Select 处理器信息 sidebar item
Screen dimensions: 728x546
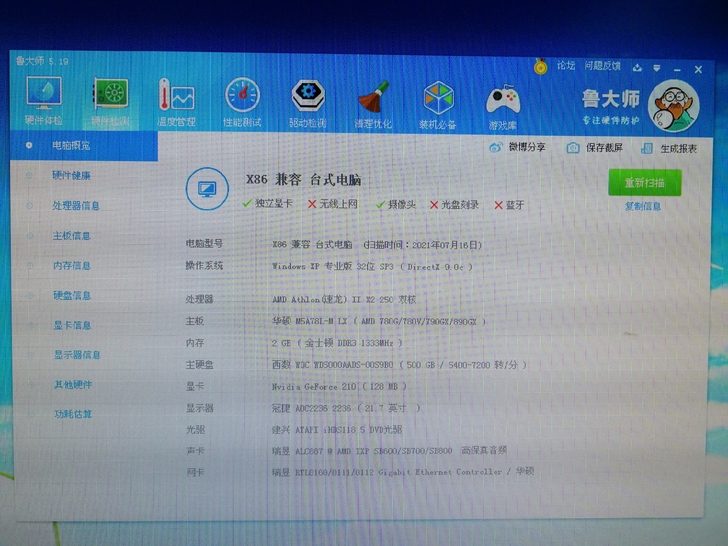pos(76,206)
